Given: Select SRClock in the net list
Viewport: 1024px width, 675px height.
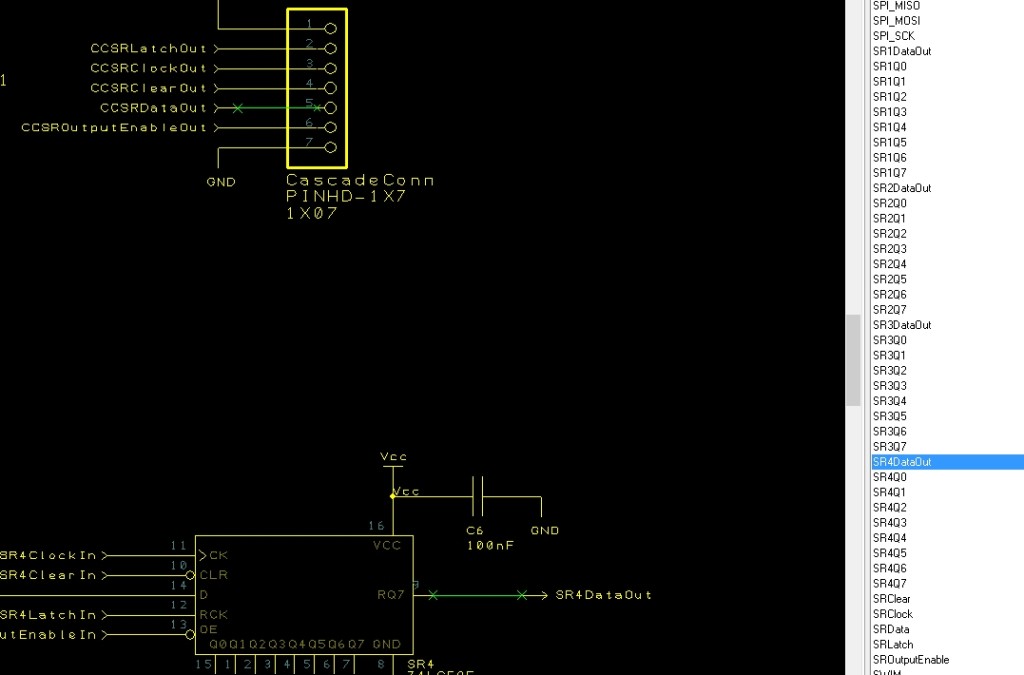Looking at the screenshot, I should [892, 614].
